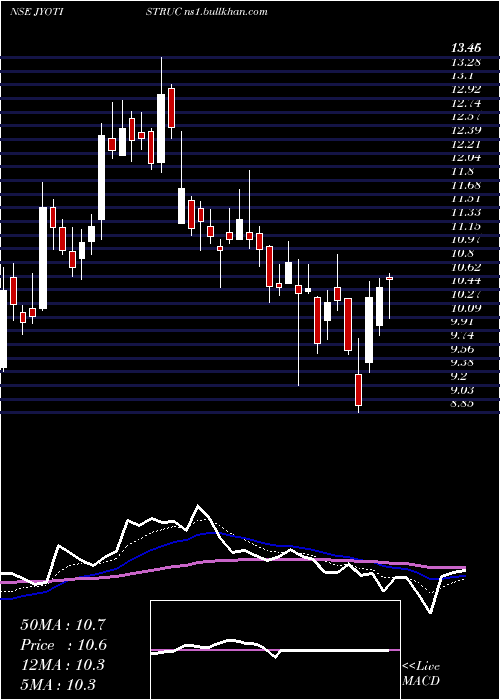Click the 10.62 price axis label
The width and height of the screenshot is (500, 700).
(467, 267)
